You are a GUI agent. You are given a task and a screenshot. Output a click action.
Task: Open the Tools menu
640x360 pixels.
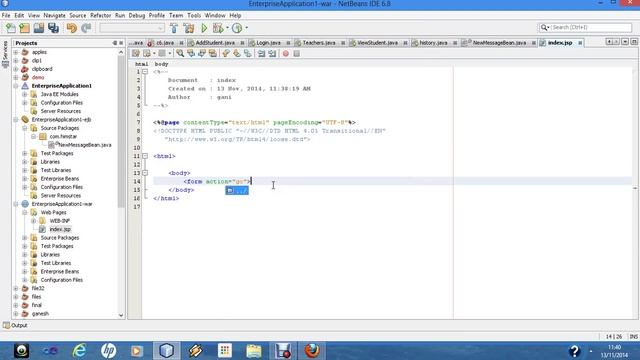point(194,16)
